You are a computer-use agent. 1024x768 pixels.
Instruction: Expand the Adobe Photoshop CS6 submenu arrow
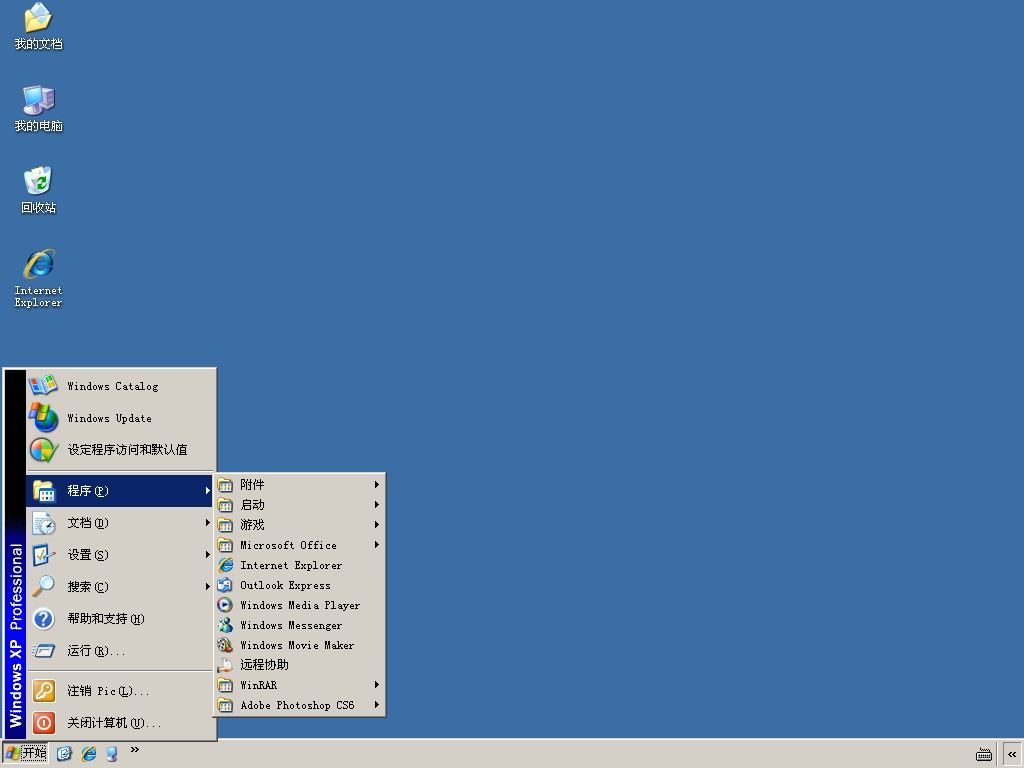(x=377, y=705)
